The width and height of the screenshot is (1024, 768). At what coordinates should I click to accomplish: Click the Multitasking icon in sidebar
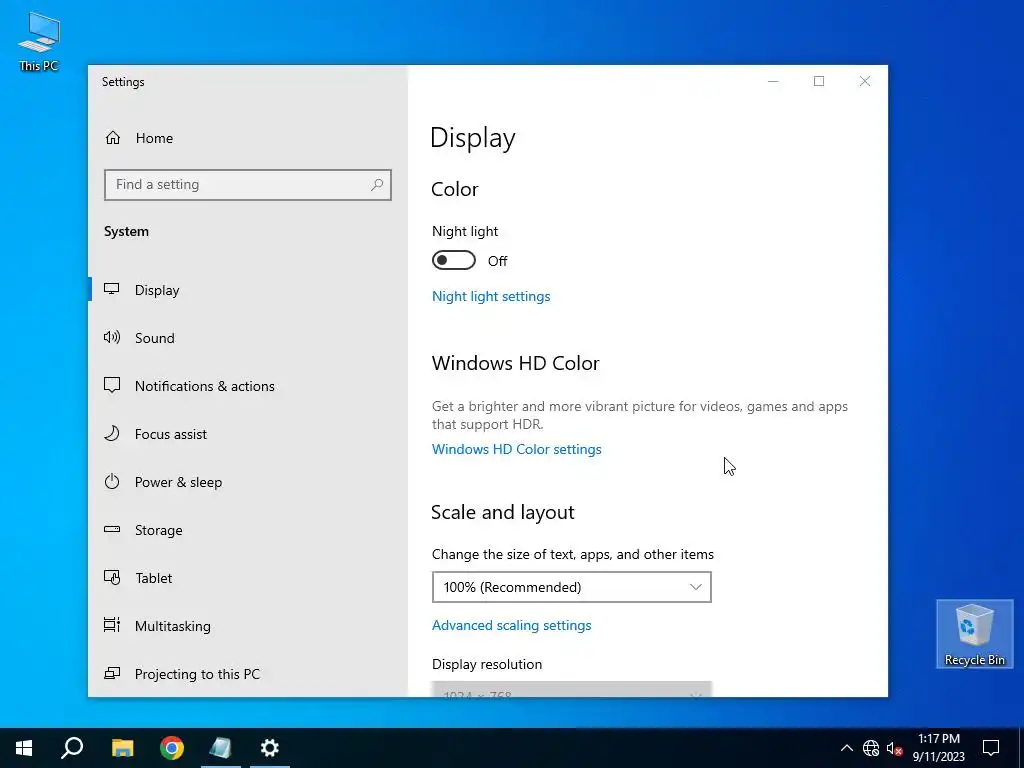pyautogui.click(x=112, y=625)
